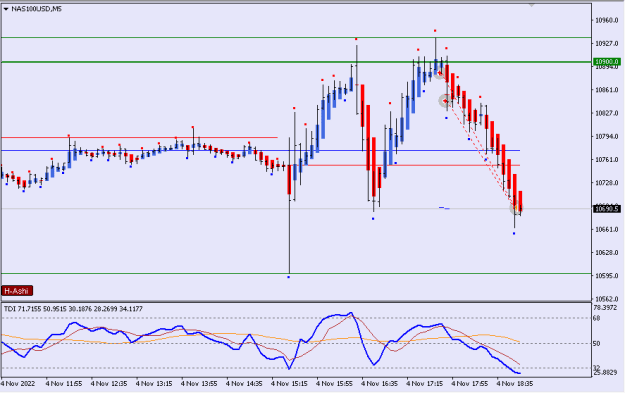Click the TDI indicator values label
625x393 pixels.
pos(73,309)
